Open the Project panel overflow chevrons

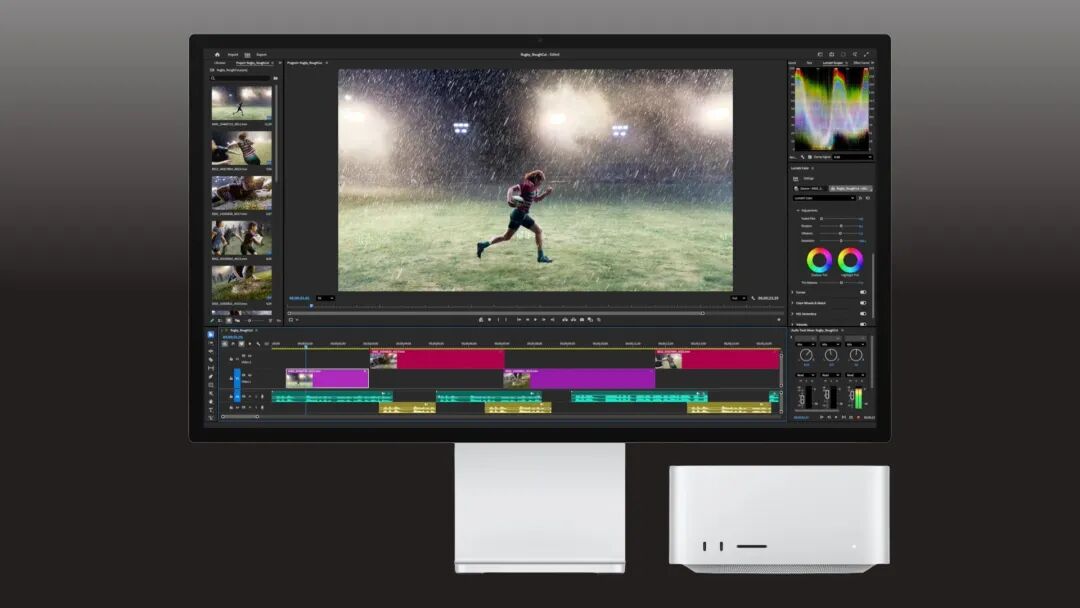[x=280, y=63]
